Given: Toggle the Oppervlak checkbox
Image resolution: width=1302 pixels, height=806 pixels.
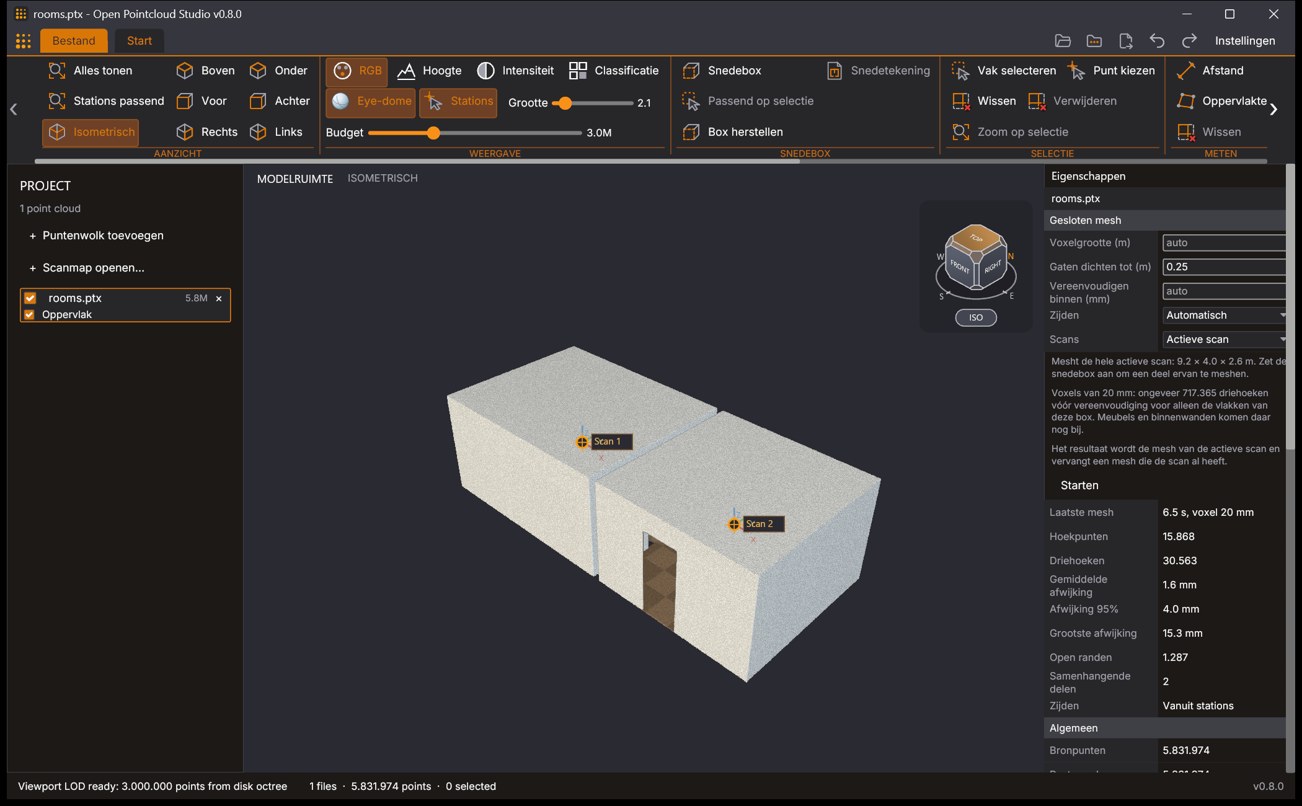Looking at the screenshot, I should [29, 314].
